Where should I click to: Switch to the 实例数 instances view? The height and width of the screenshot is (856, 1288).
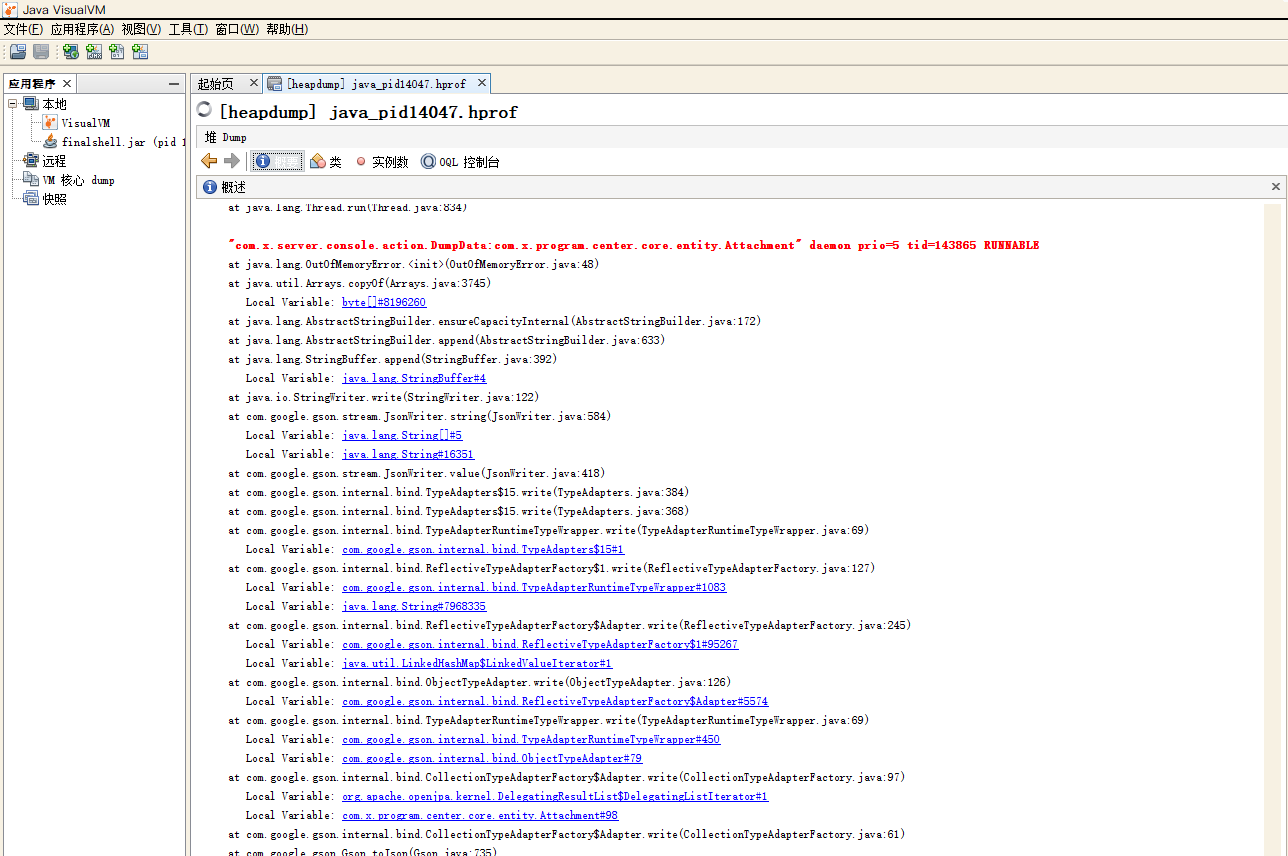coord(382,162)
